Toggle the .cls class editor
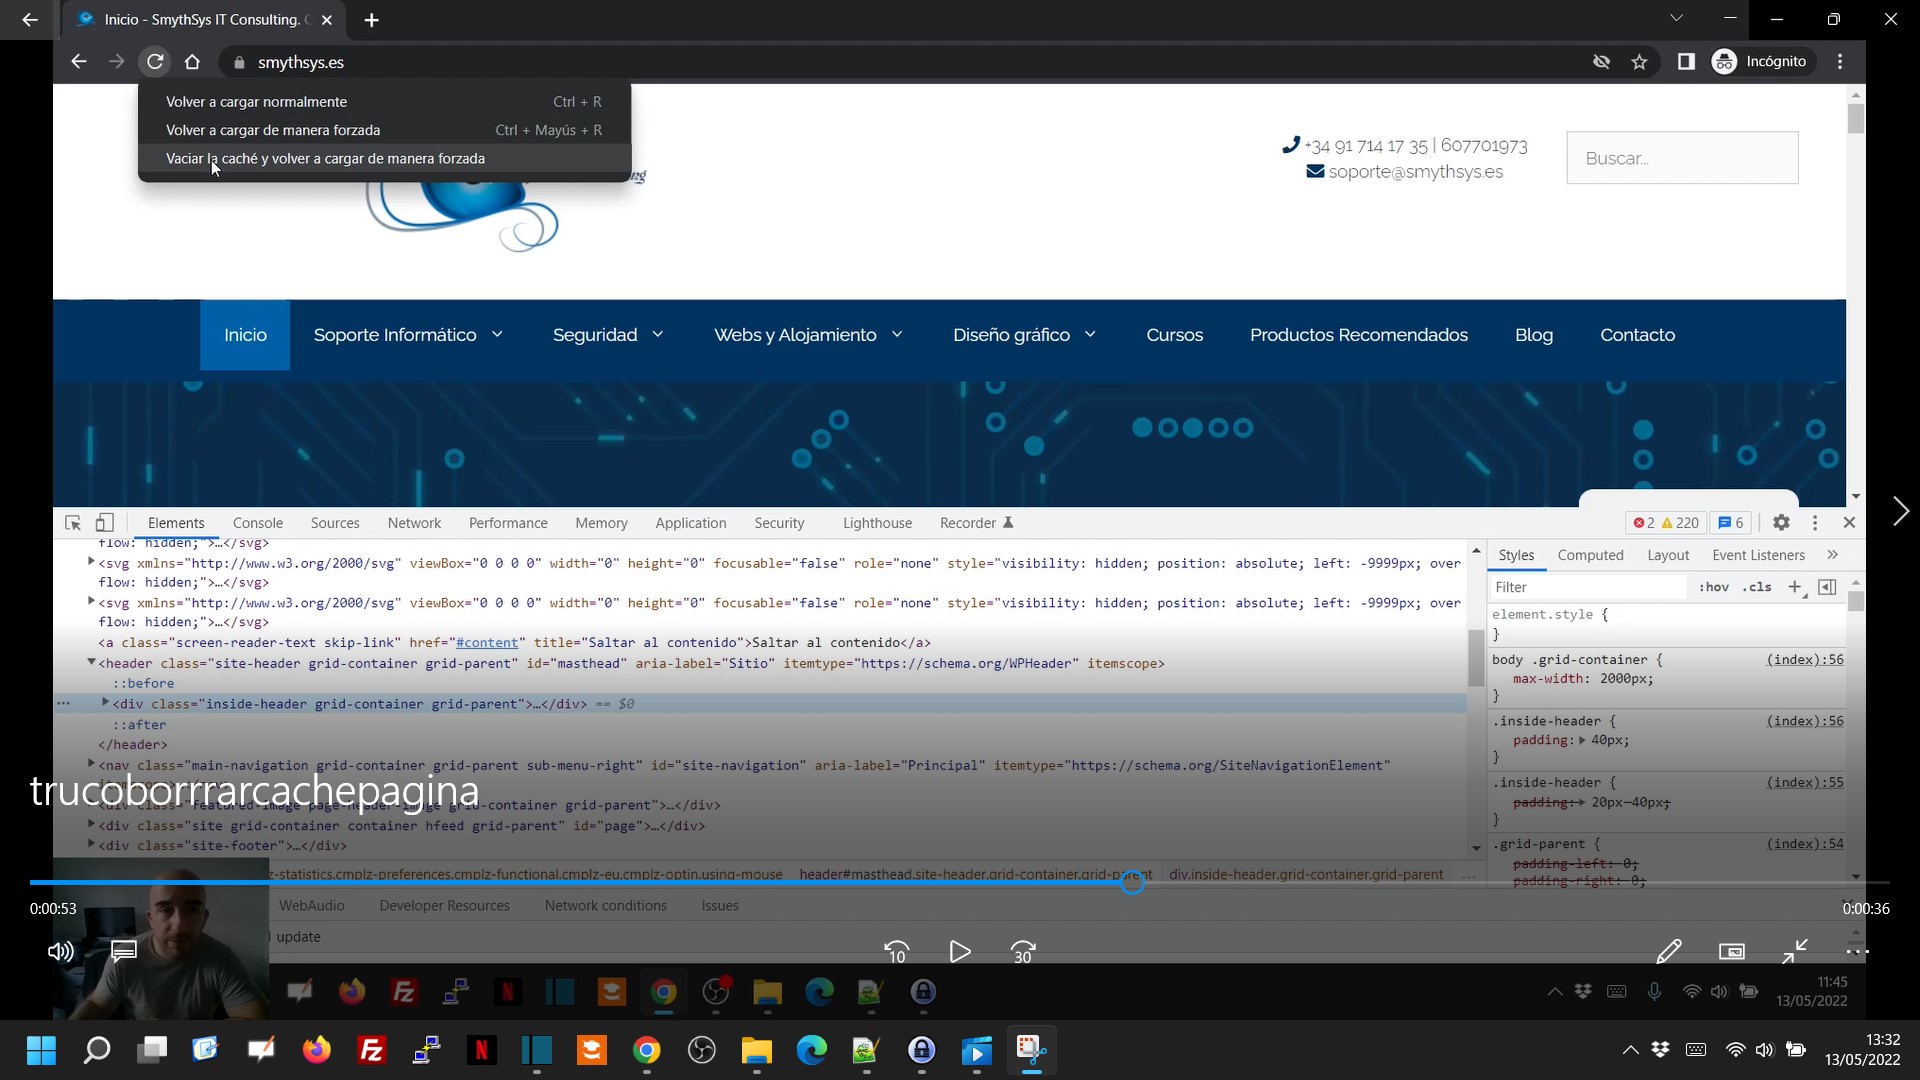The height and width of the screenshot is (1080, 1920). [x=1757, y=587]
